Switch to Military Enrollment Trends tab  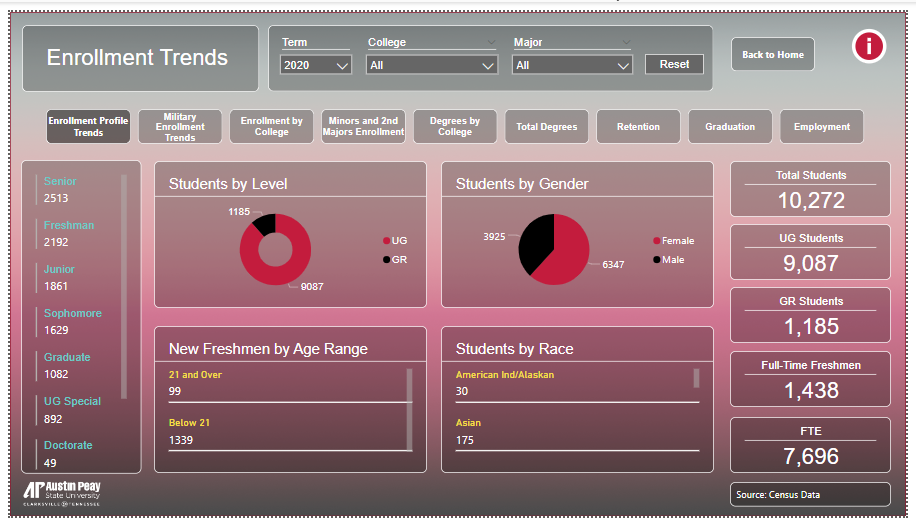pos(180,127)
